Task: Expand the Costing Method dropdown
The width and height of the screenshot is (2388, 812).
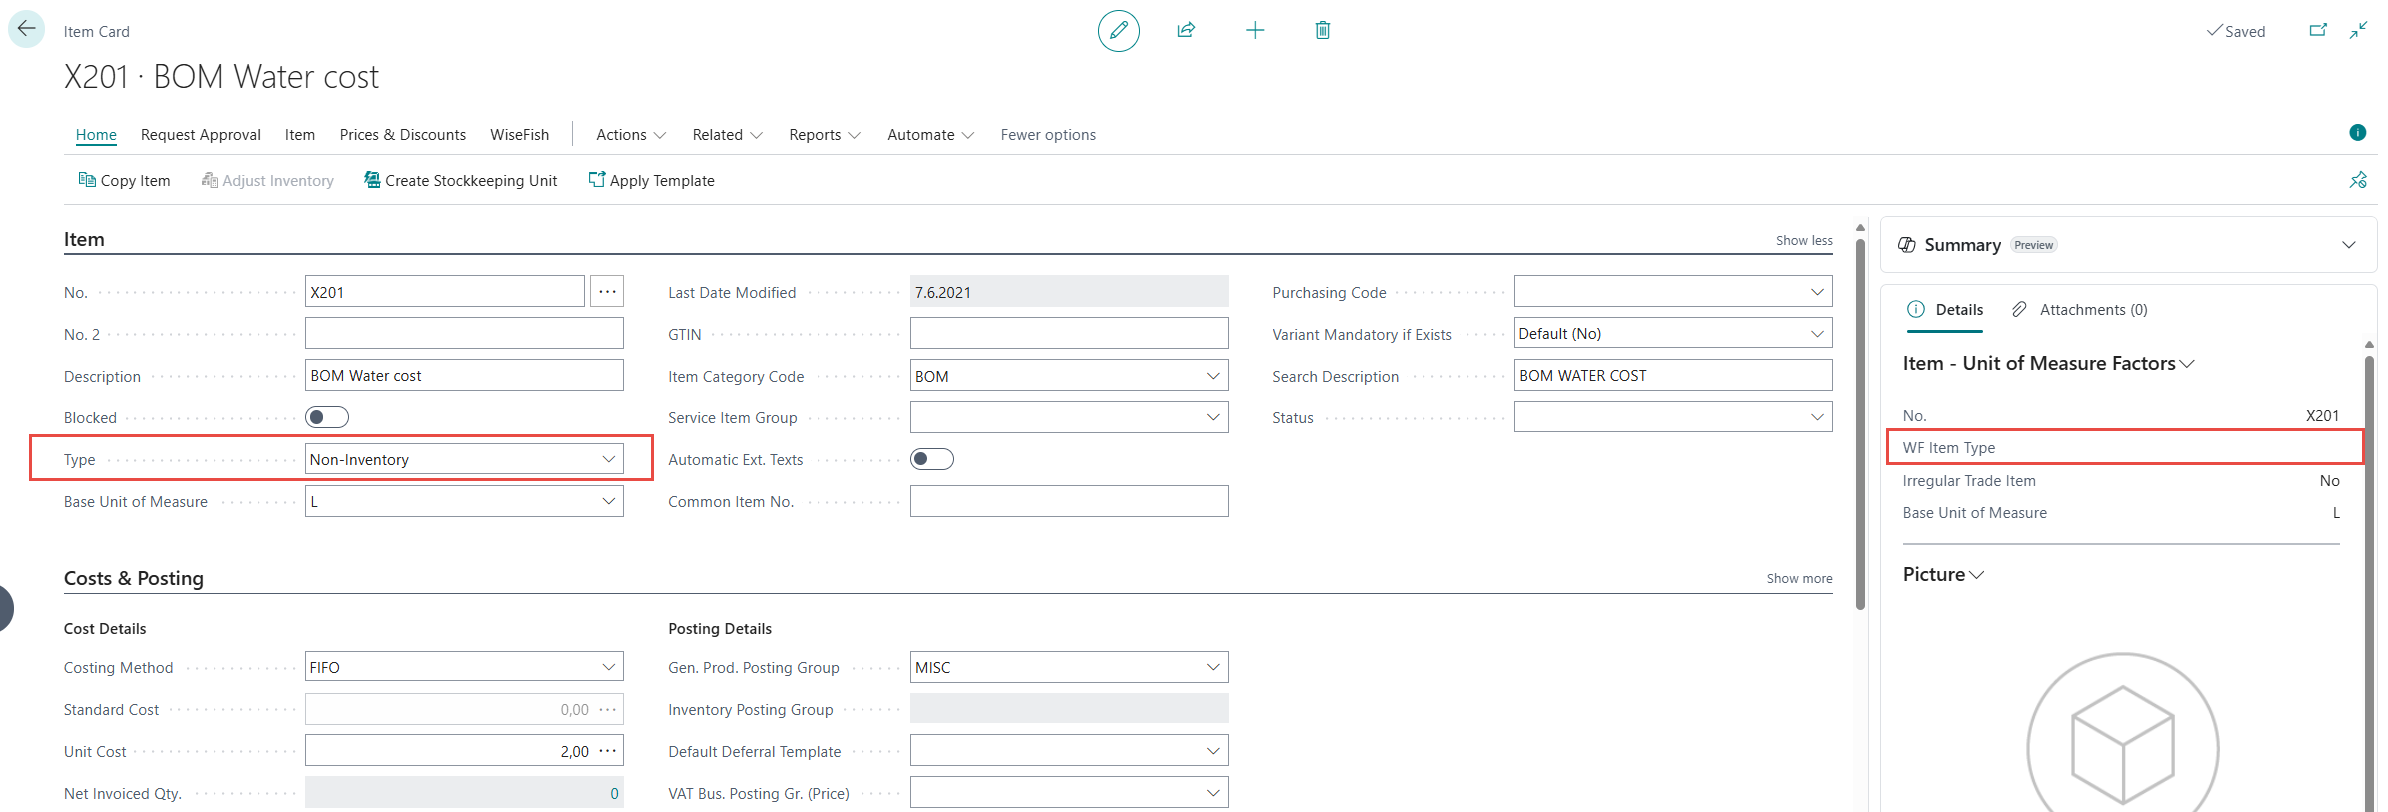Action: [608, 667]
